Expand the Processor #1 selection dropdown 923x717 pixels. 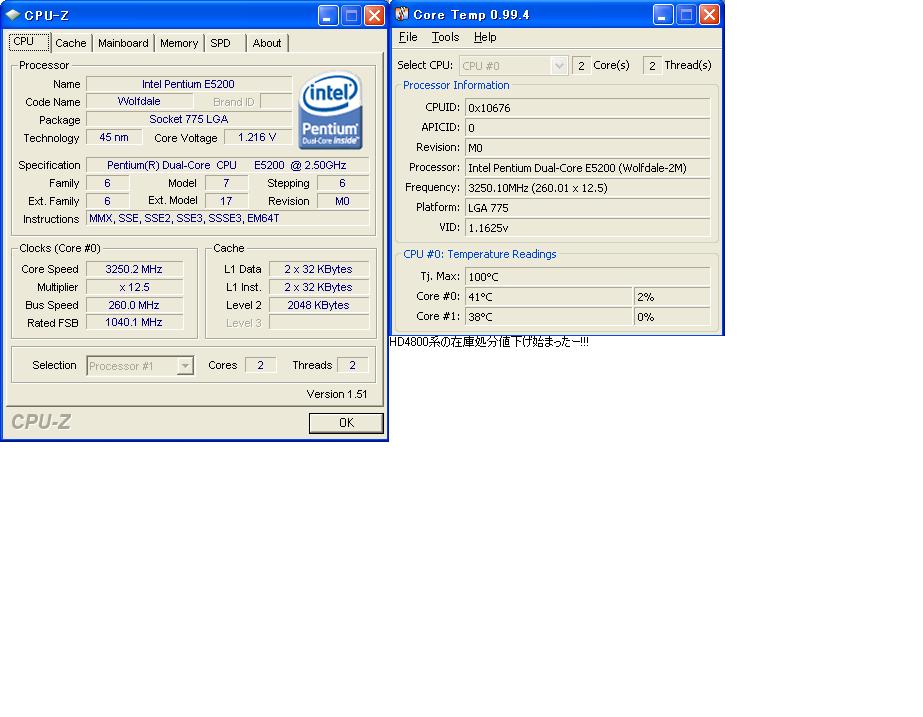(185, 366)
